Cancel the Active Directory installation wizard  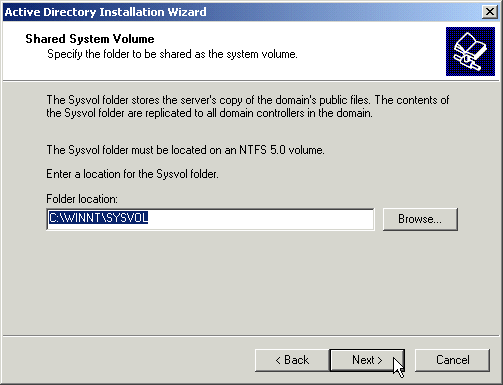(452, 360)
